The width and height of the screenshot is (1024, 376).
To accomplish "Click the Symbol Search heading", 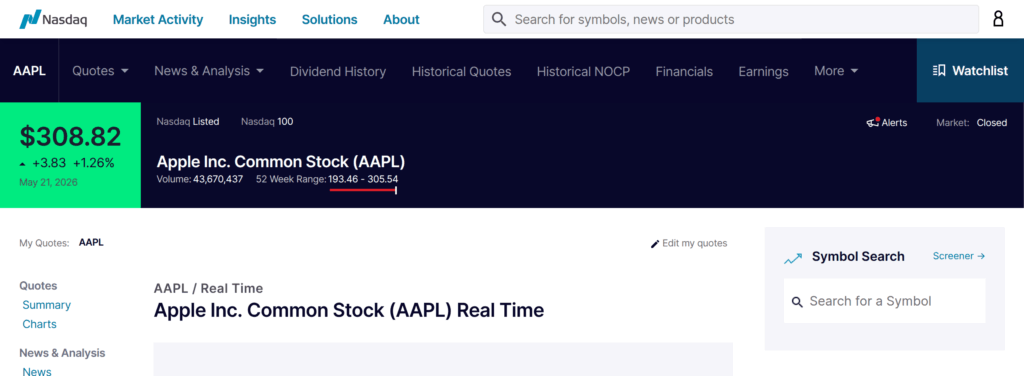I will tap(858, 257).
